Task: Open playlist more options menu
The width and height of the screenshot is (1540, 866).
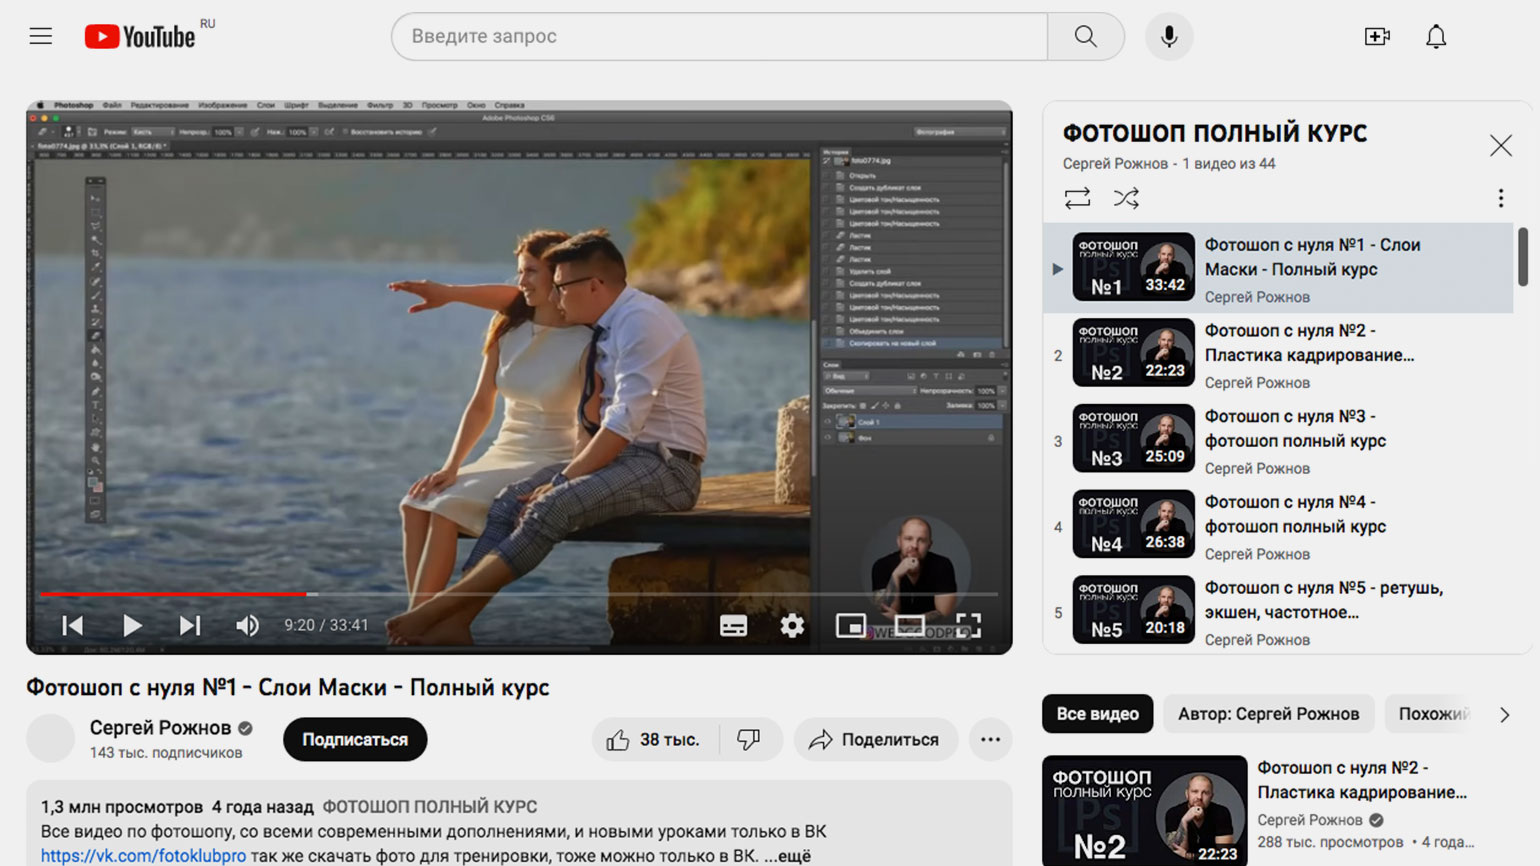Action: 1500,198
